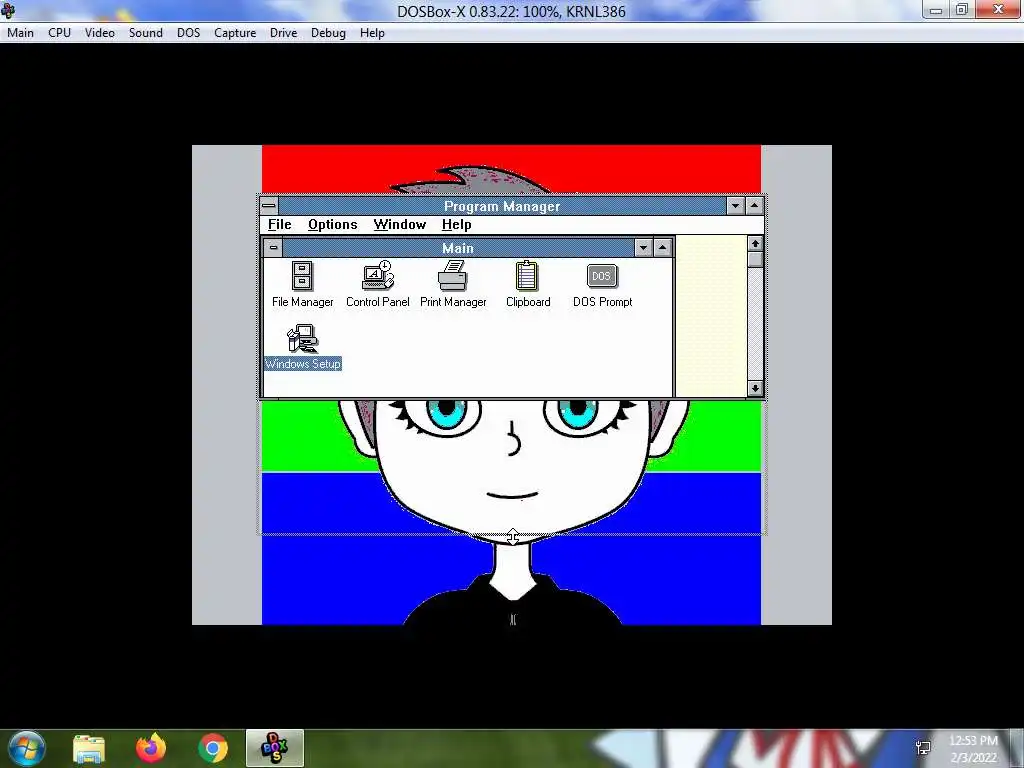This screenshot has width=1024, height=768.
Task: Click Program Manager scrollbar down arrow
Action: pyautogui.click(x=755, y=388)
